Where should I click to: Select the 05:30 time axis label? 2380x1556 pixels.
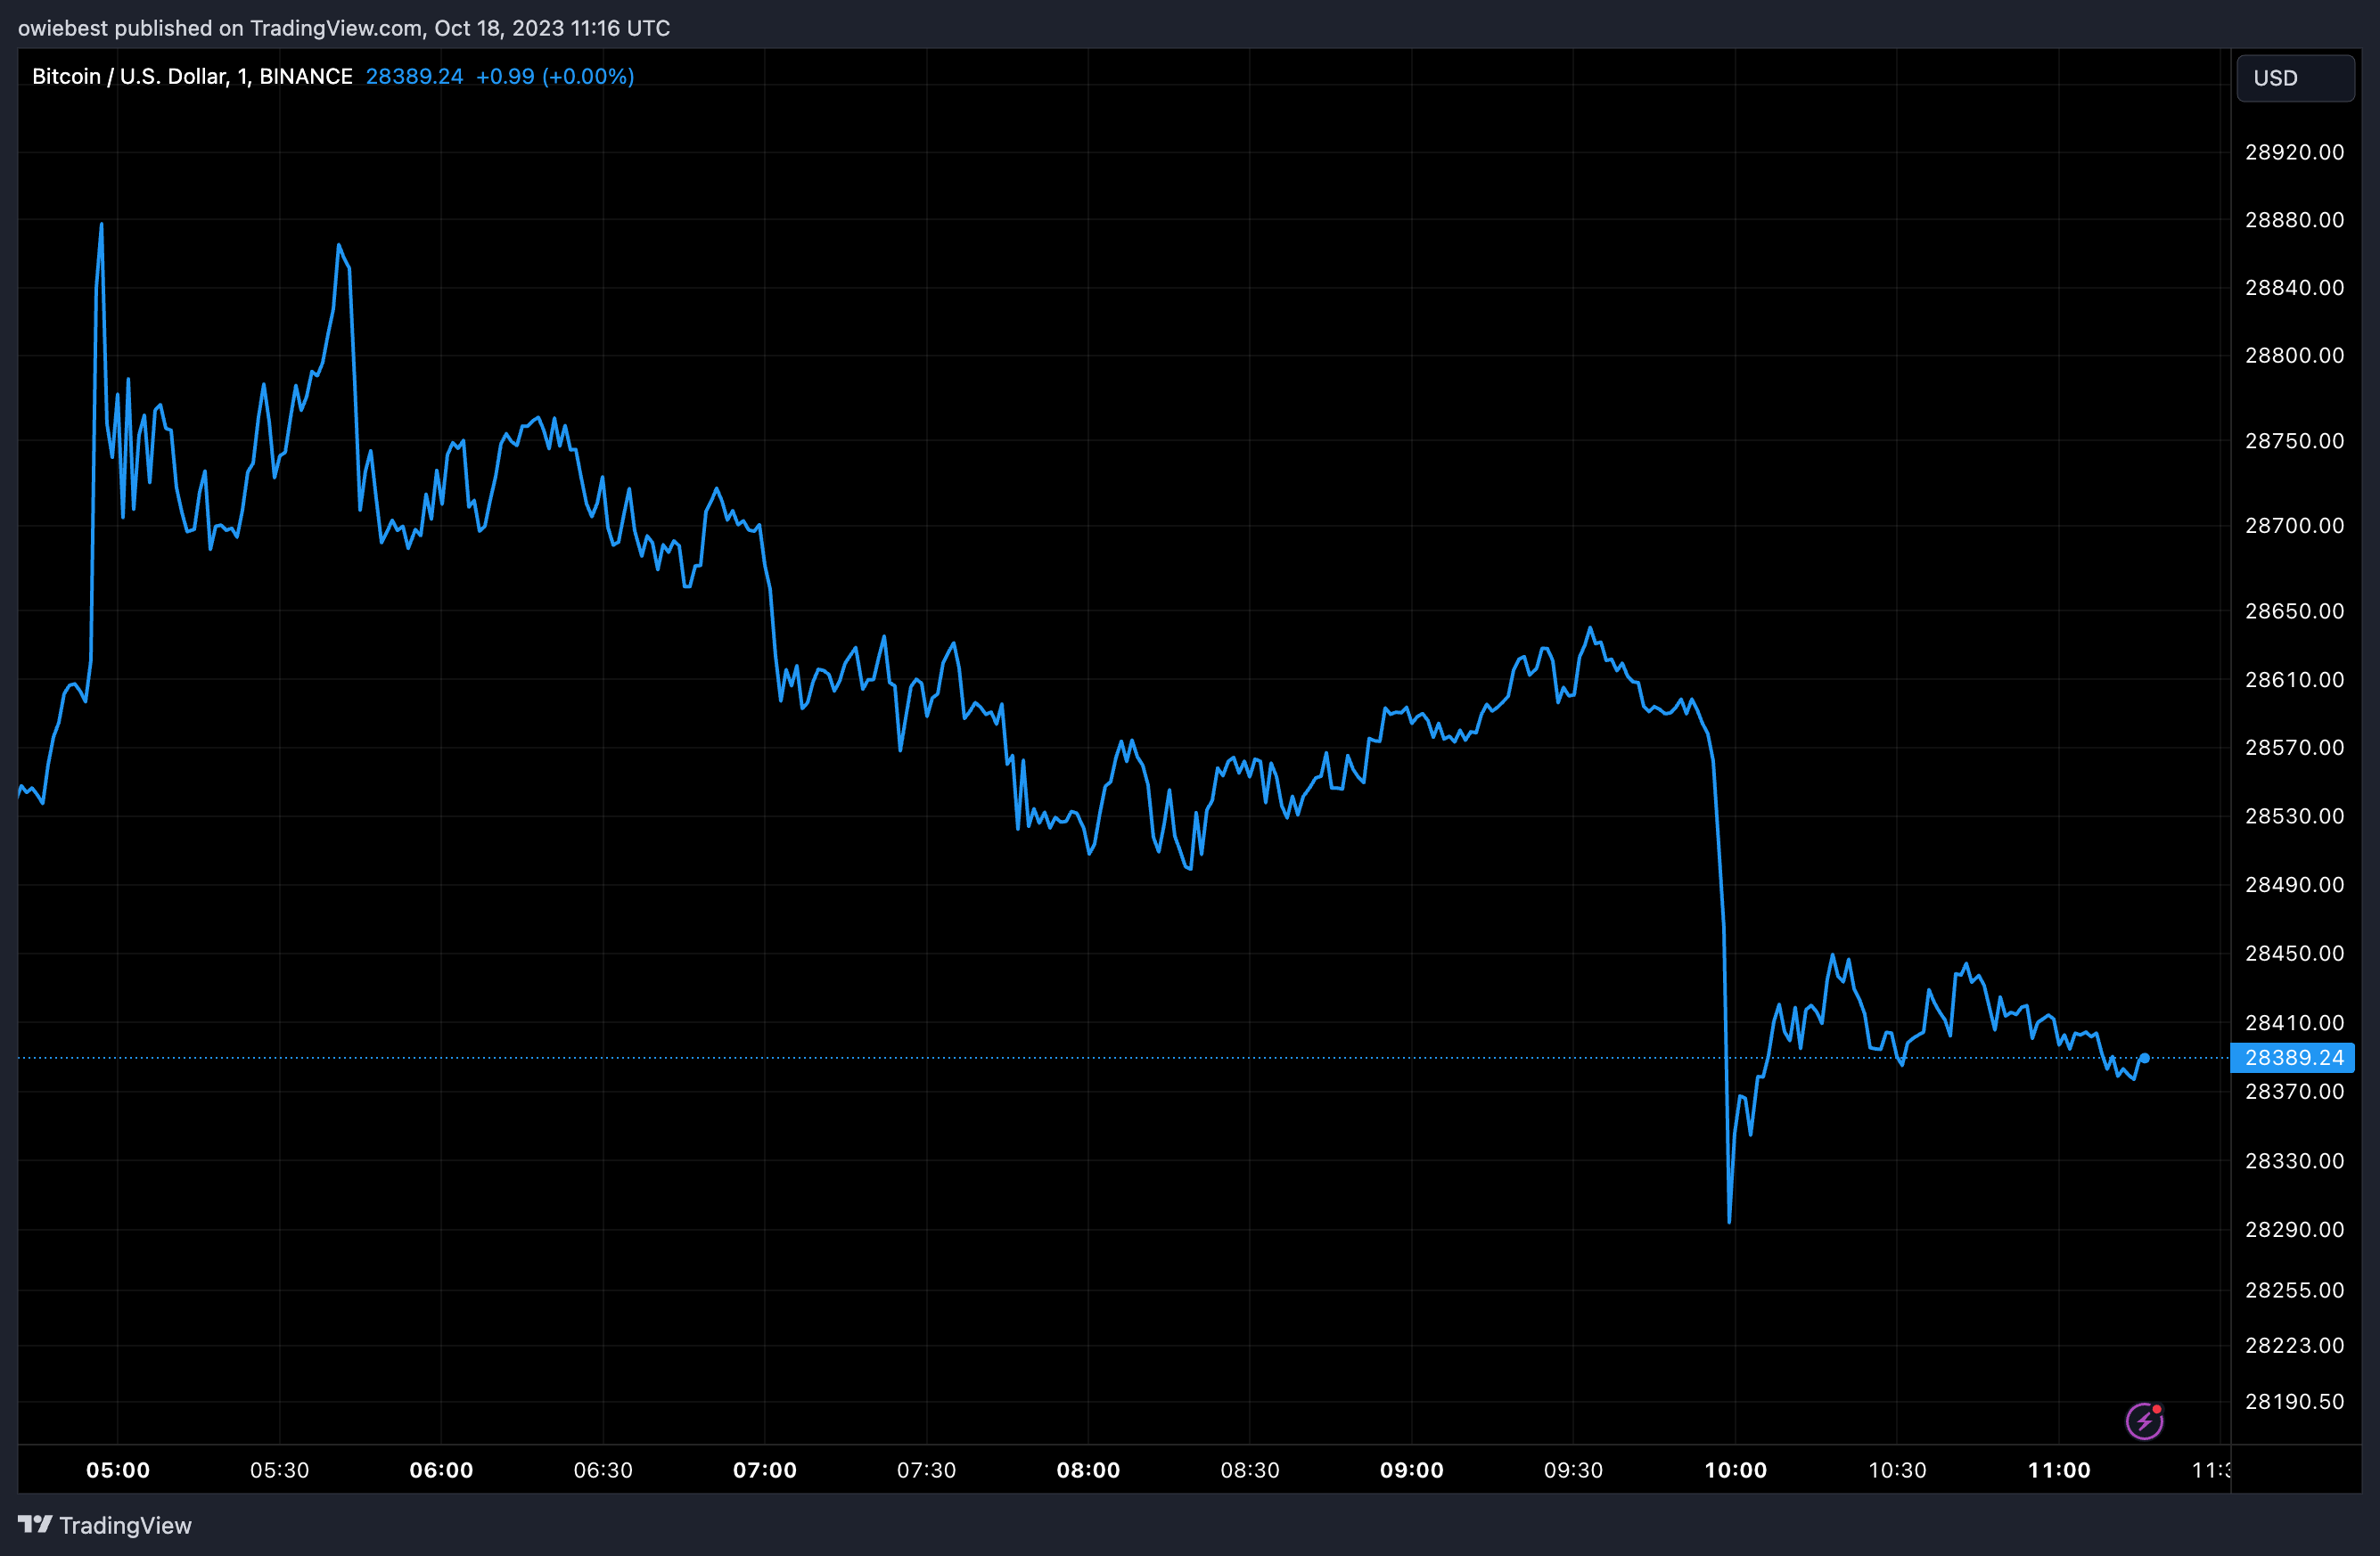coord(279,1470)
